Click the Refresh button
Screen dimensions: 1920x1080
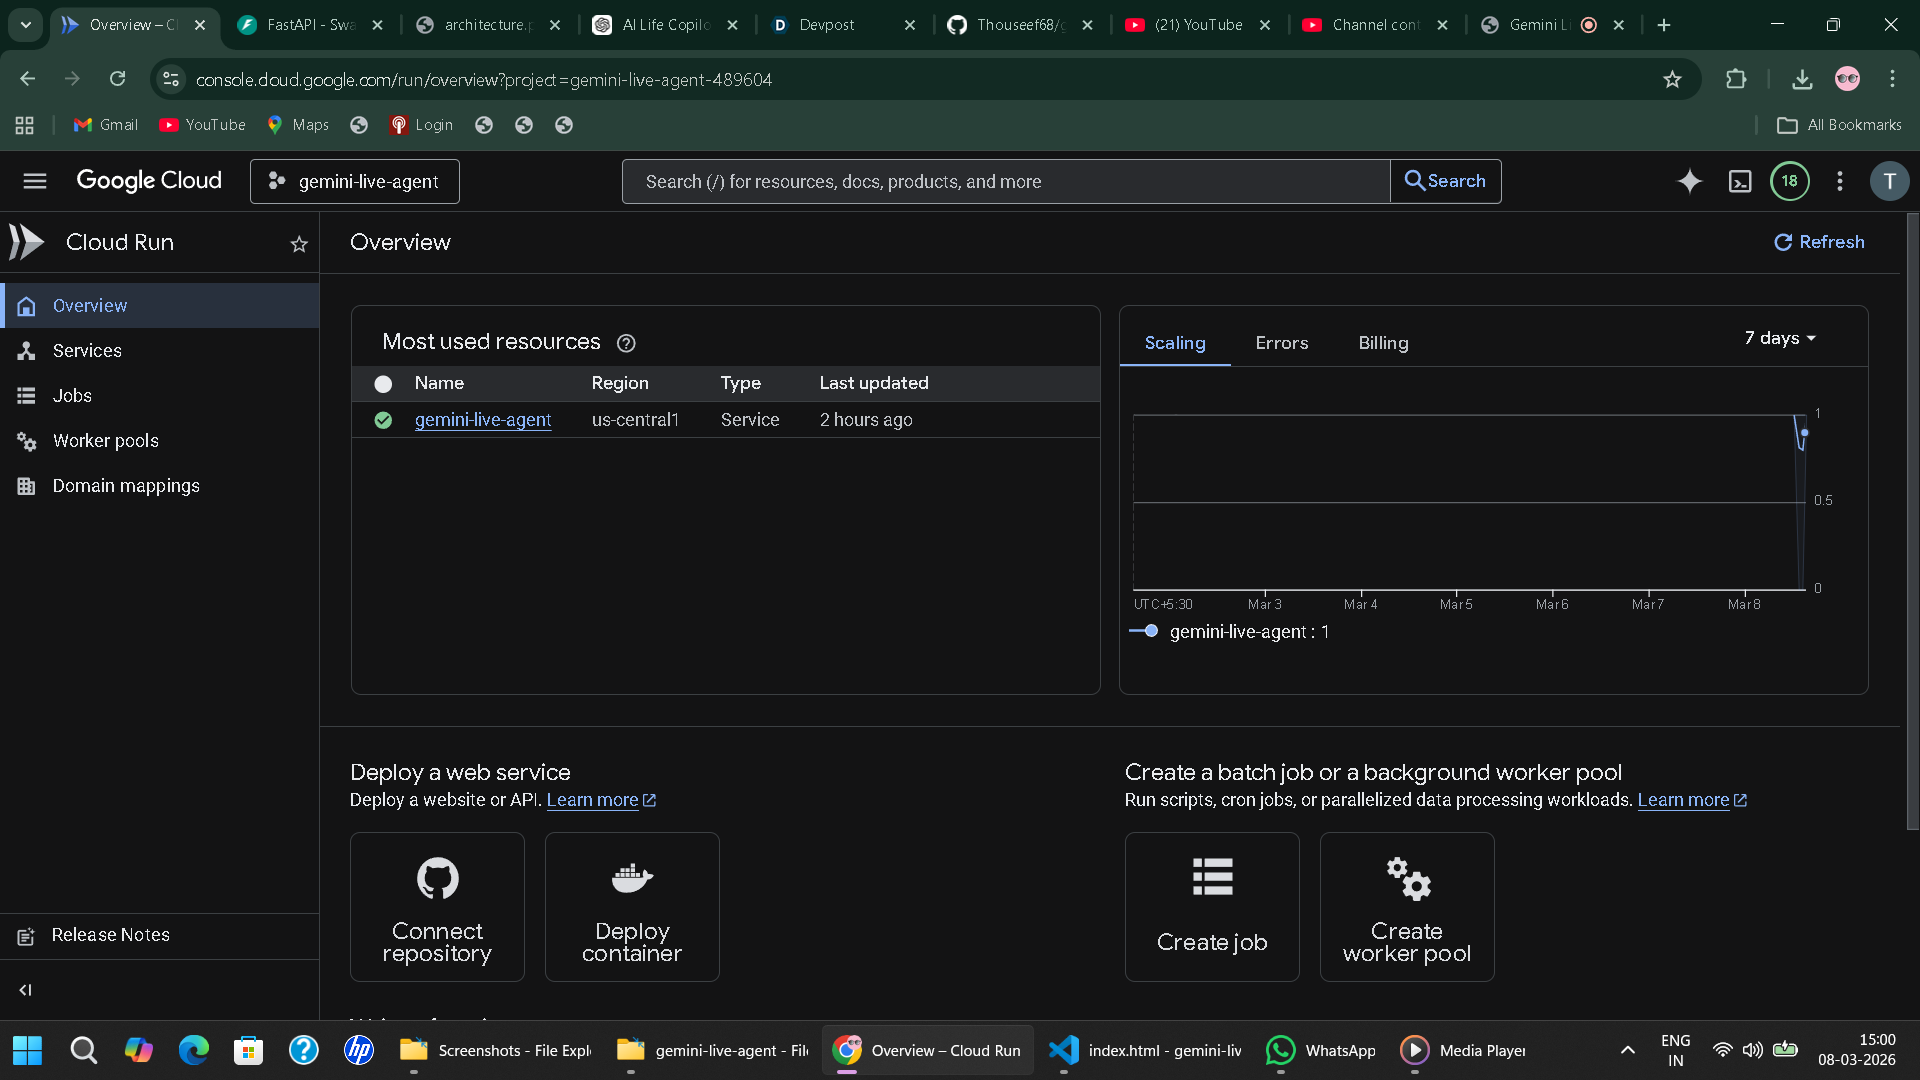(x=1819, y=242)
